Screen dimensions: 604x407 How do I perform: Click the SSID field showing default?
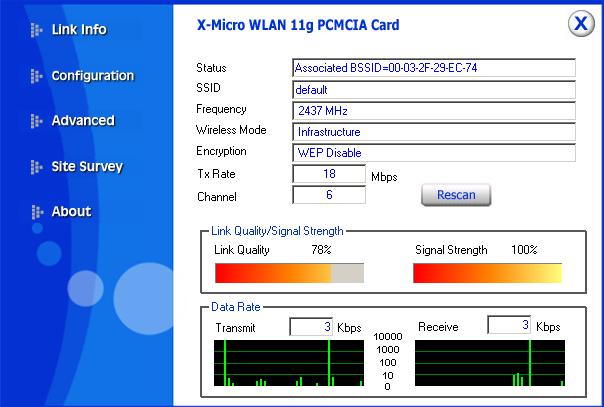coord(434,90)
